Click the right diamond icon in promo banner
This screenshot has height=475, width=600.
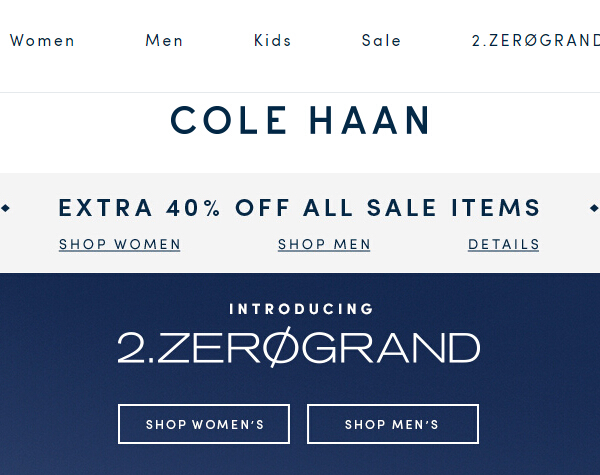[x=594, y=208]
